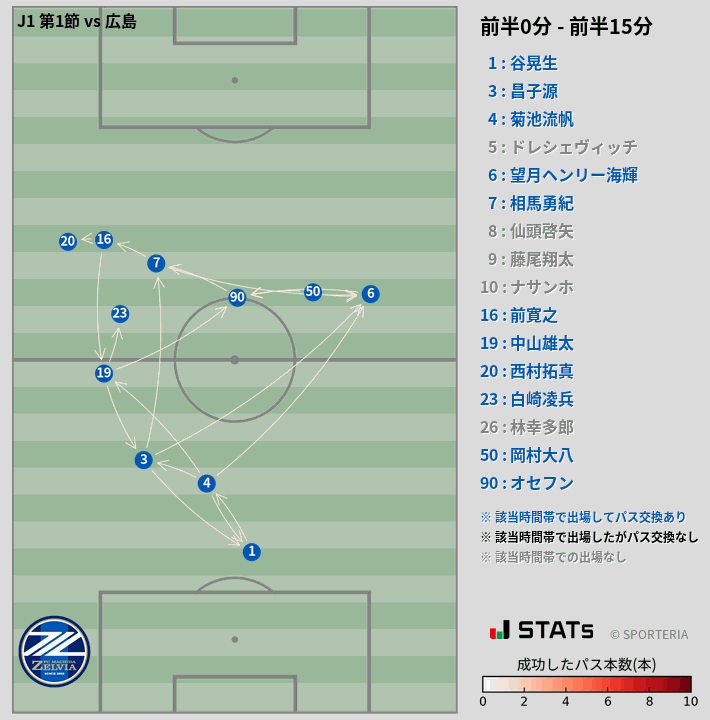This screenshot has width=710, height=720.
Task: Click player node 23 marker
Action: click(x=120, y=314)
